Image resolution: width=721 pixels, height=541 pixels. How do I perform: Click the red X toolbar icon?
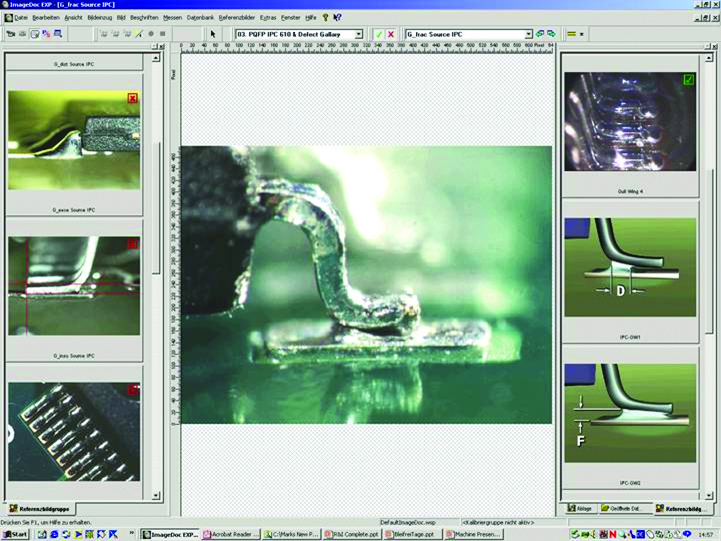tap(391, 34)
